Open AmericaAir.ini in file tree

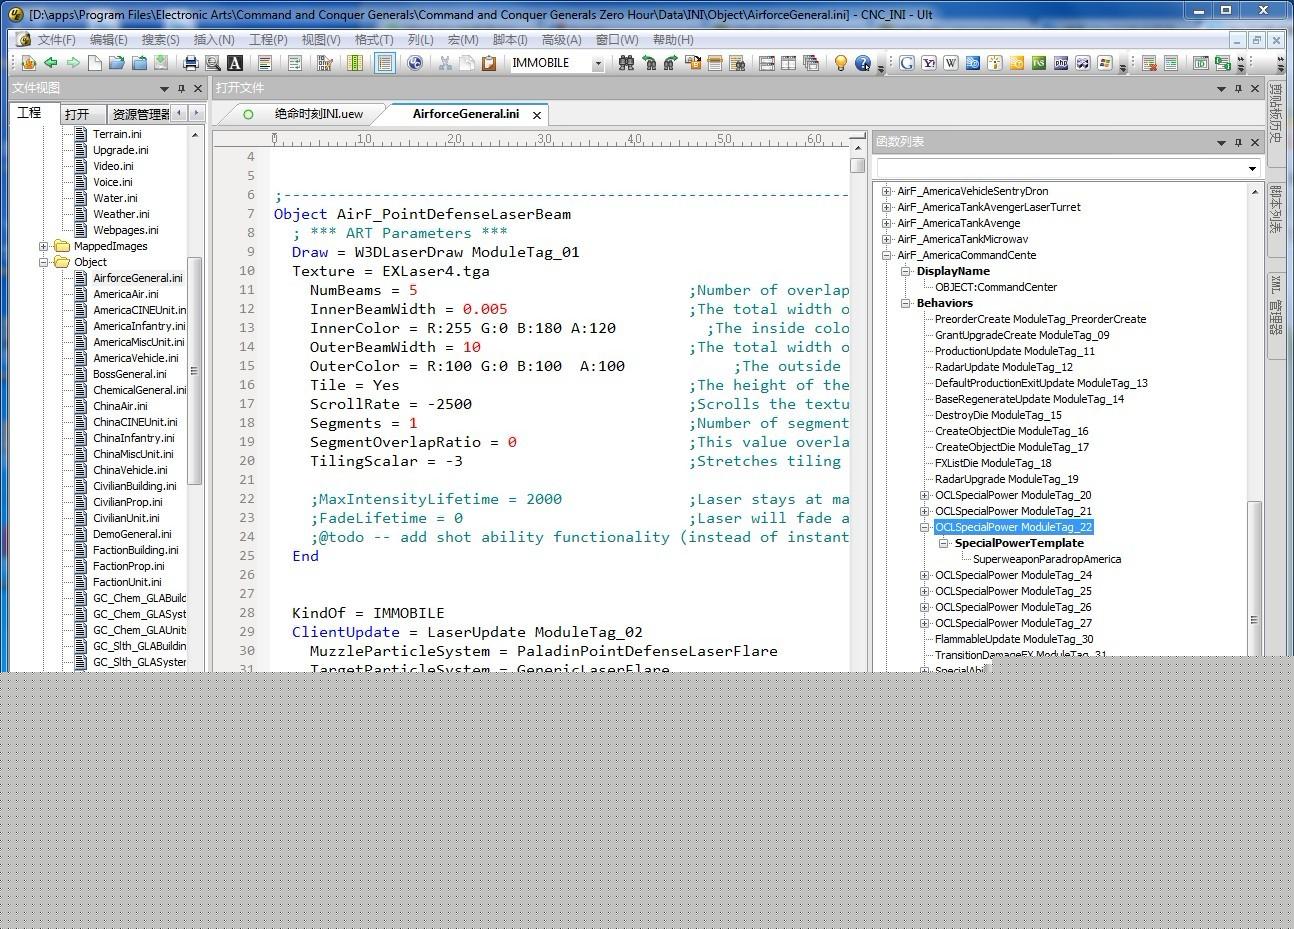(126, 294)
